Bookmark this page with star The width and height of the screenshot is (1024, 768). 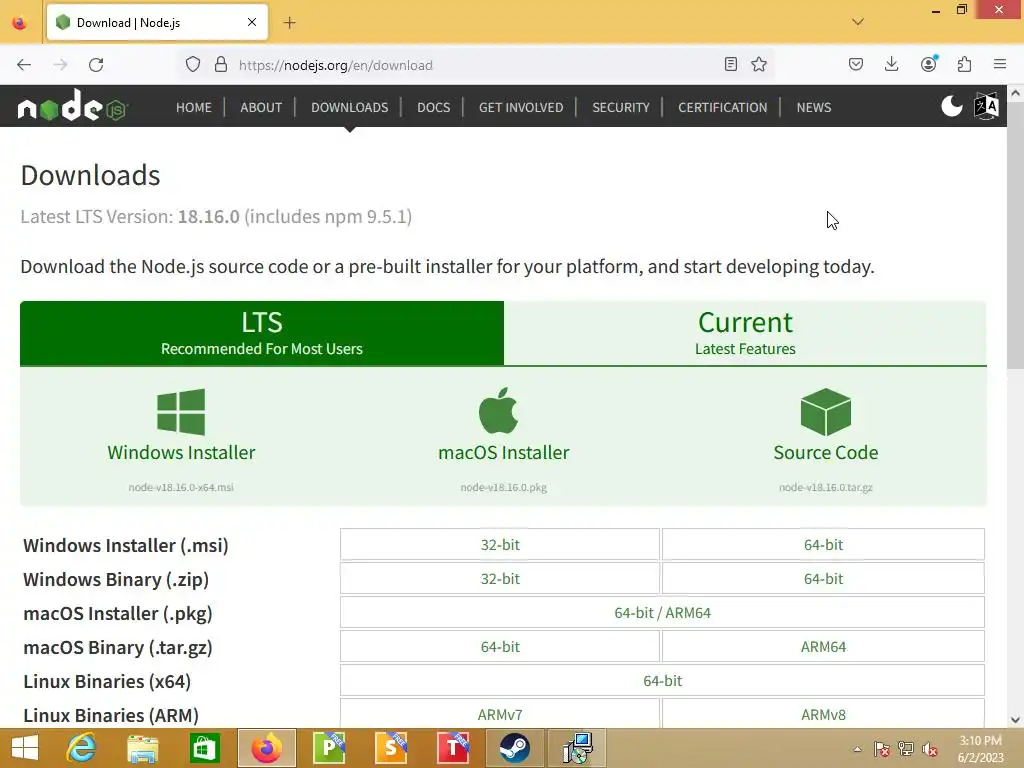759,64
